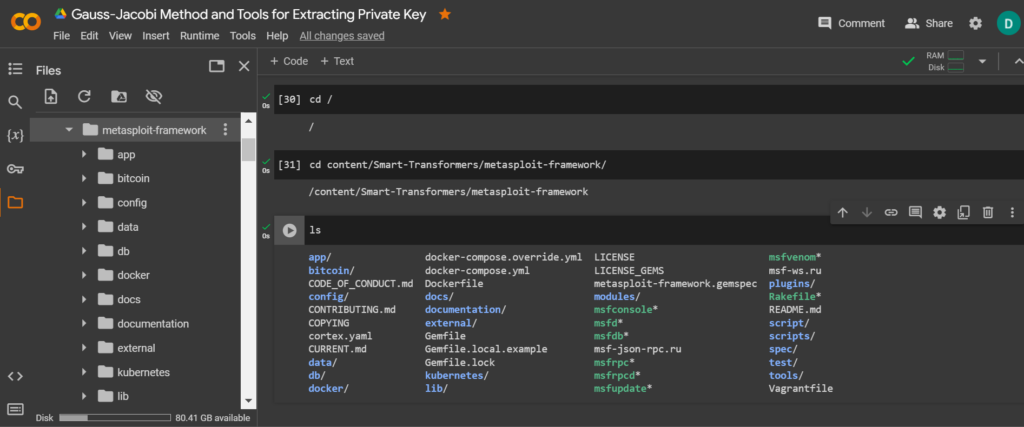Open the secrets key icon

(15, 168)
